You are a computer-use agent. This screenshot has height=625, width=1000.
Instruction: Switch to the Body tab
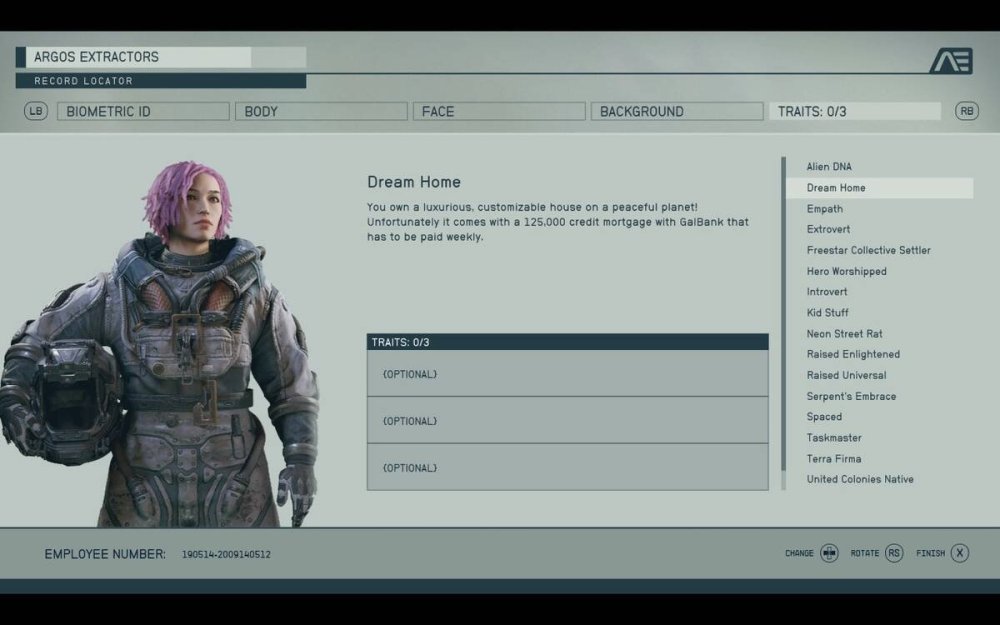coord(321,111)
